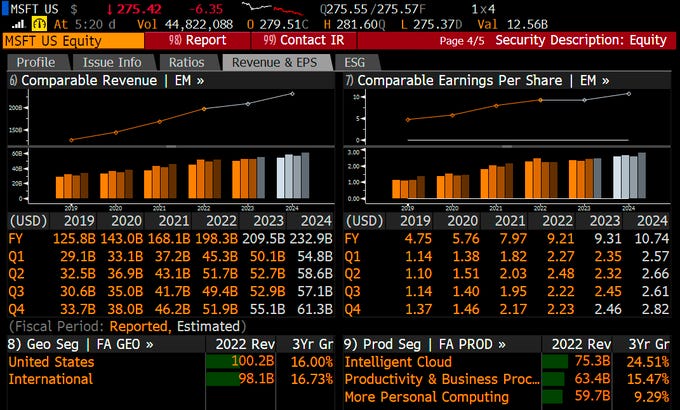
Task: Click the Page 4/5 indicator
Action: [462, 41]
